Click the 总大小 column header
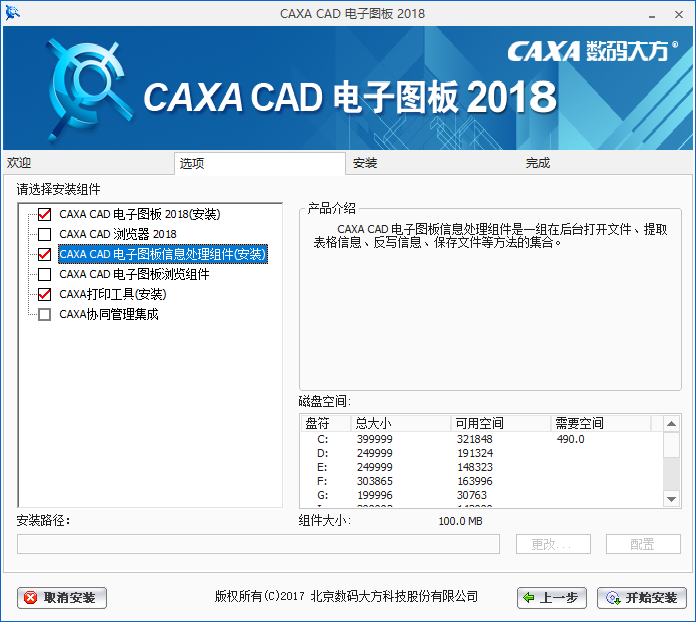The width and height of the screenshot is (696, 622). click(x=401, y=424)
